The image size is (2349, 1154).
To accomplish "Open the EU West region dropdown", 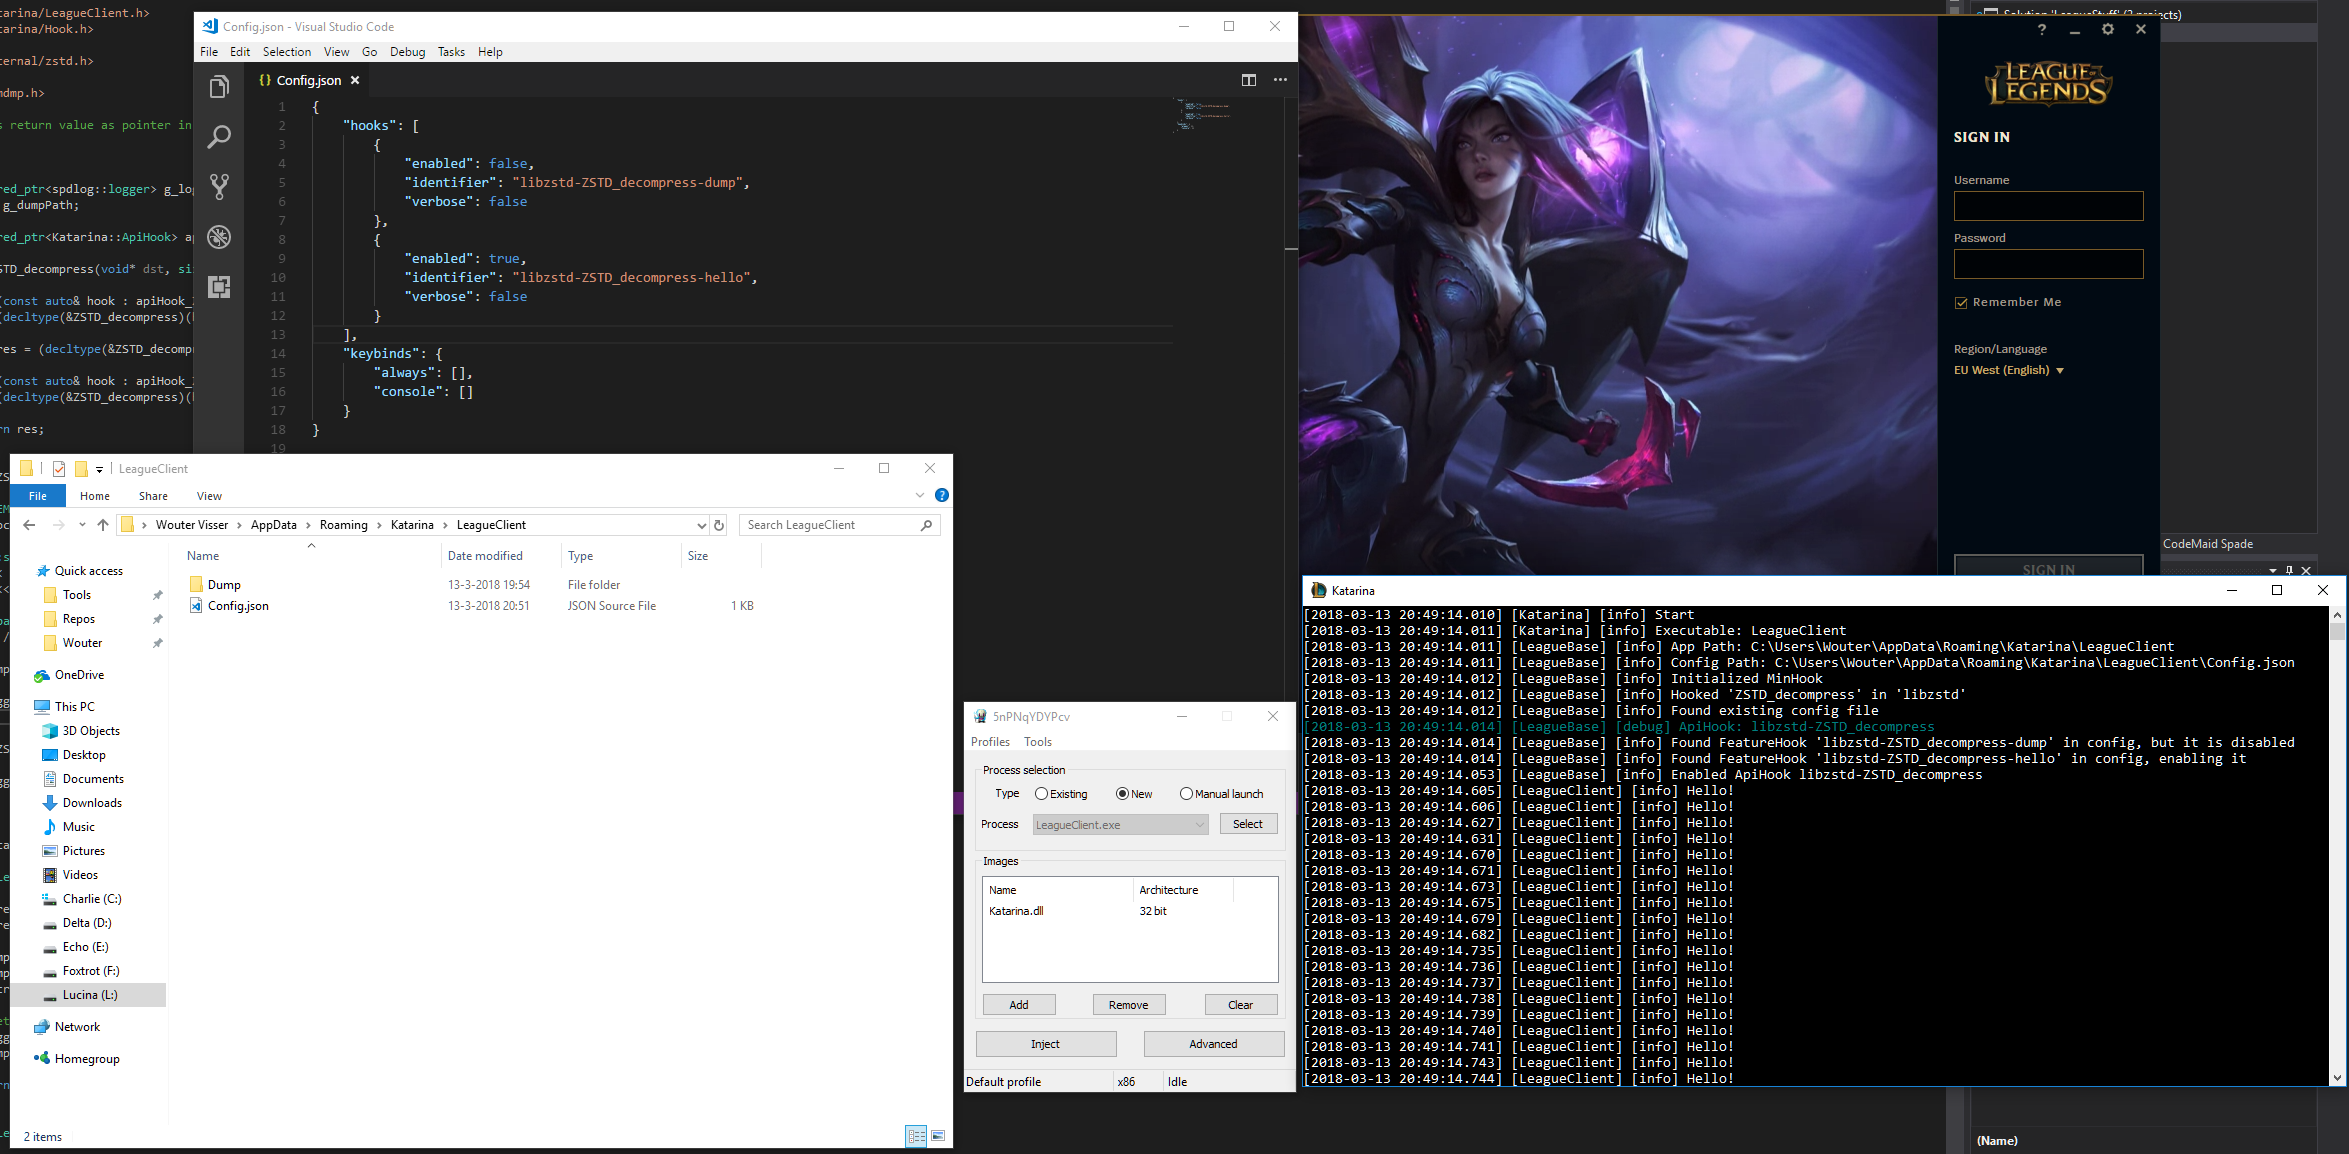I will tap(2008, 370).
